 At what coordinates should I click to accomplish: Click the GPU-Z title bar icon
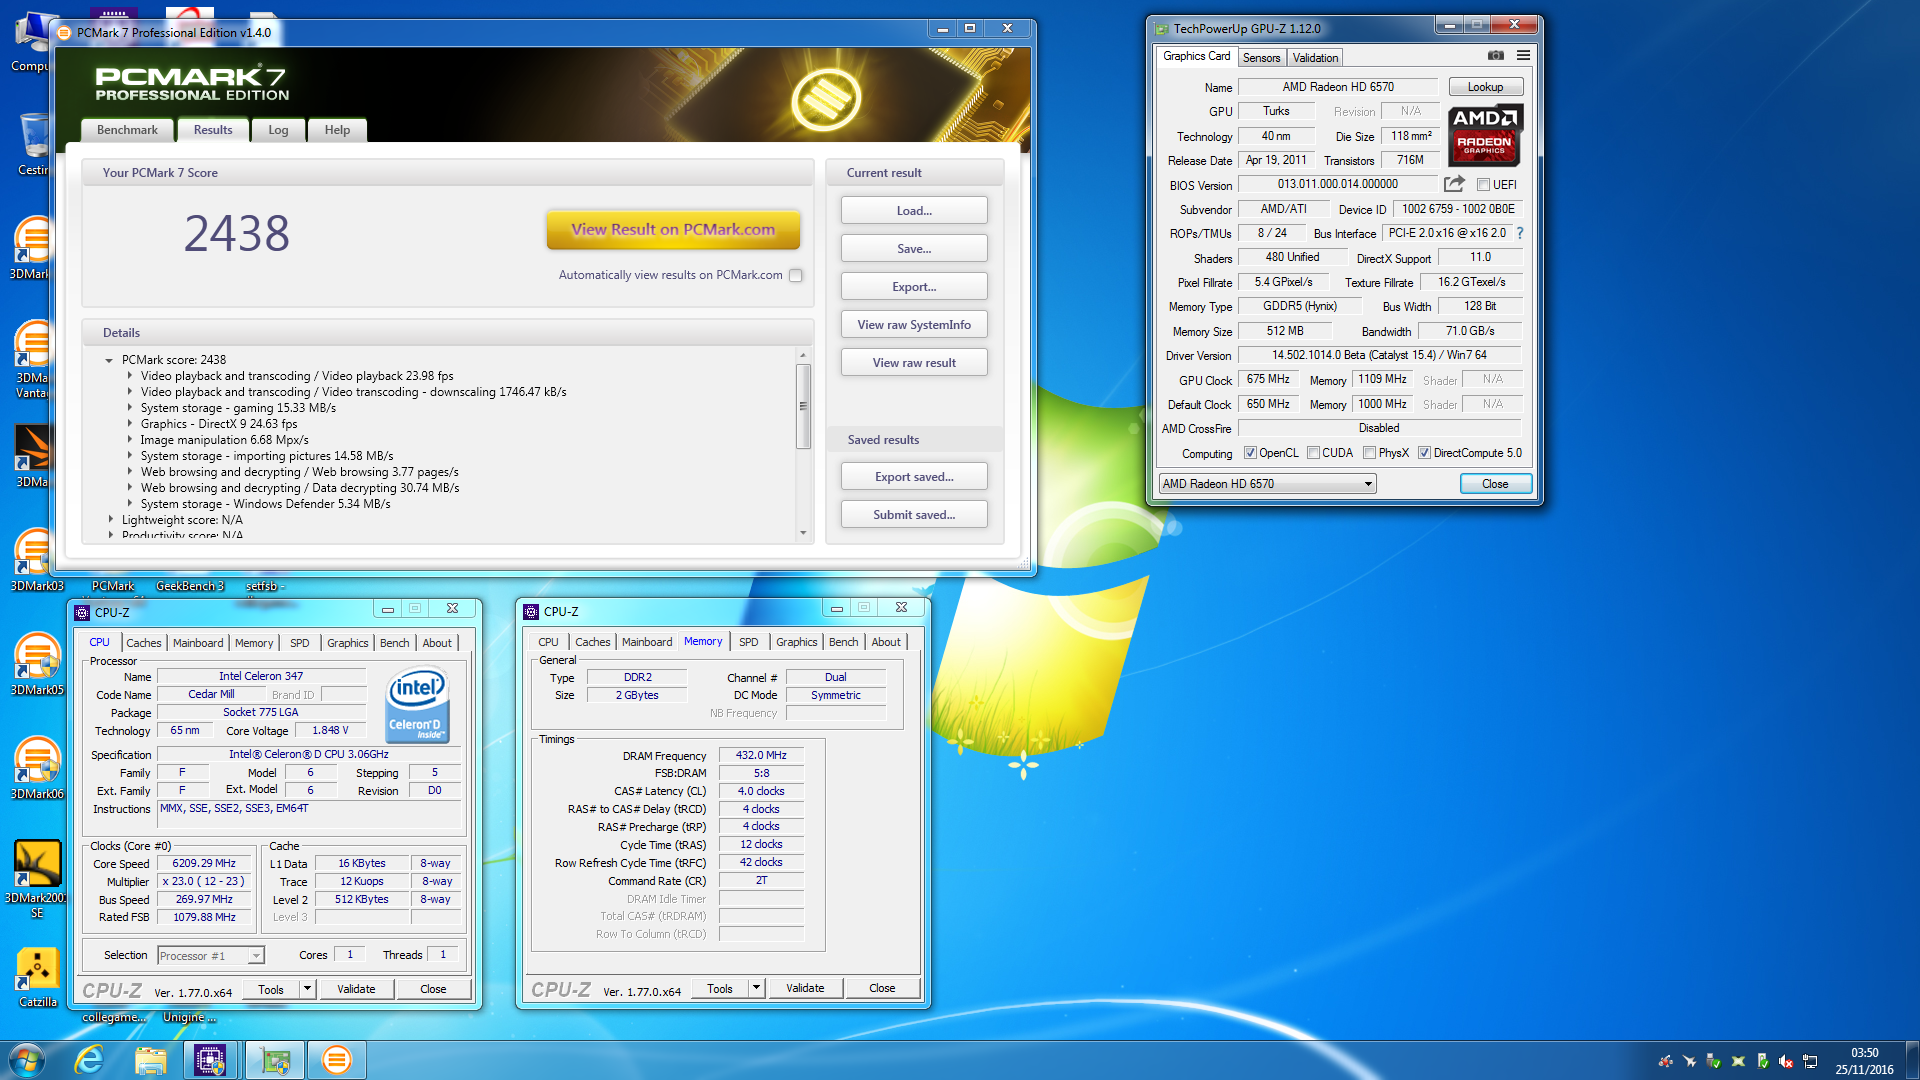1161,29
